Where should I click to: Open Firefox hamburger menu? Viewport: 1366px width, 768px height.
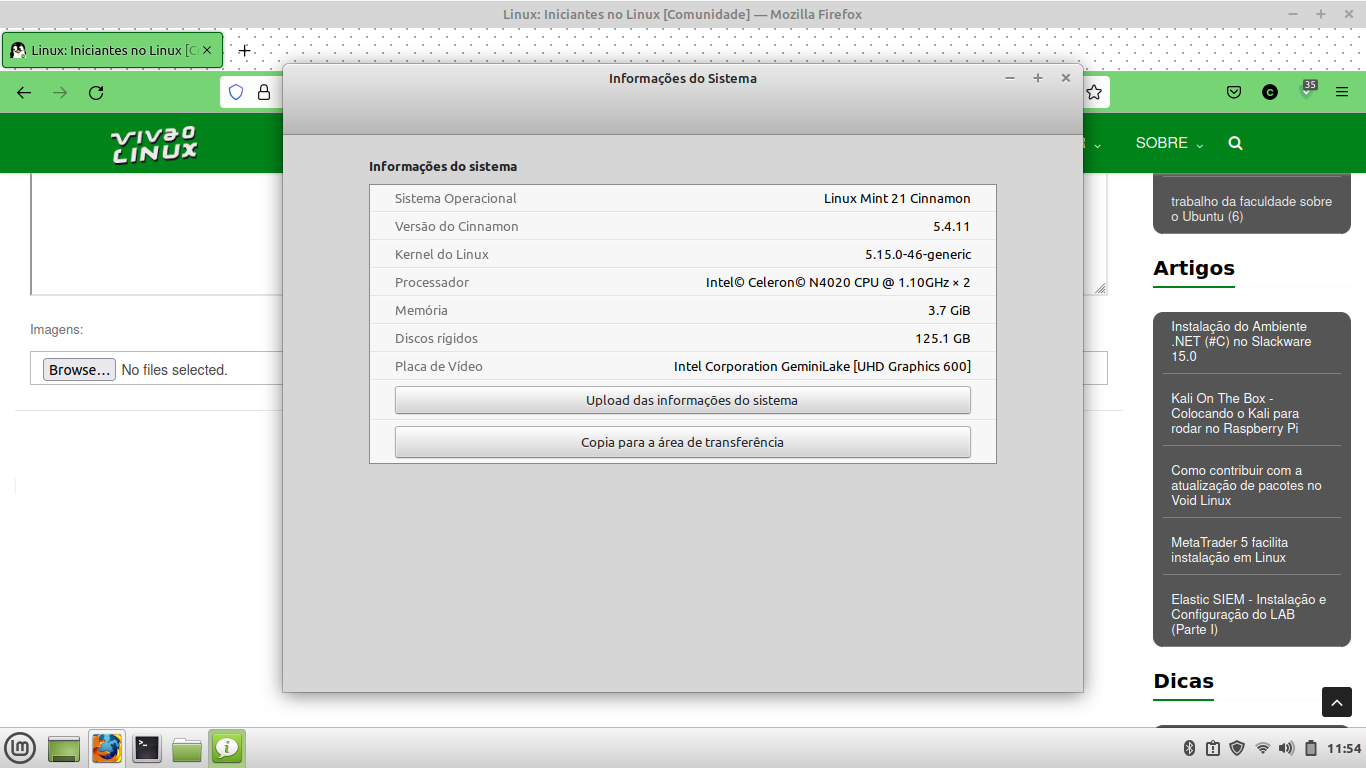pos(1342,92)
